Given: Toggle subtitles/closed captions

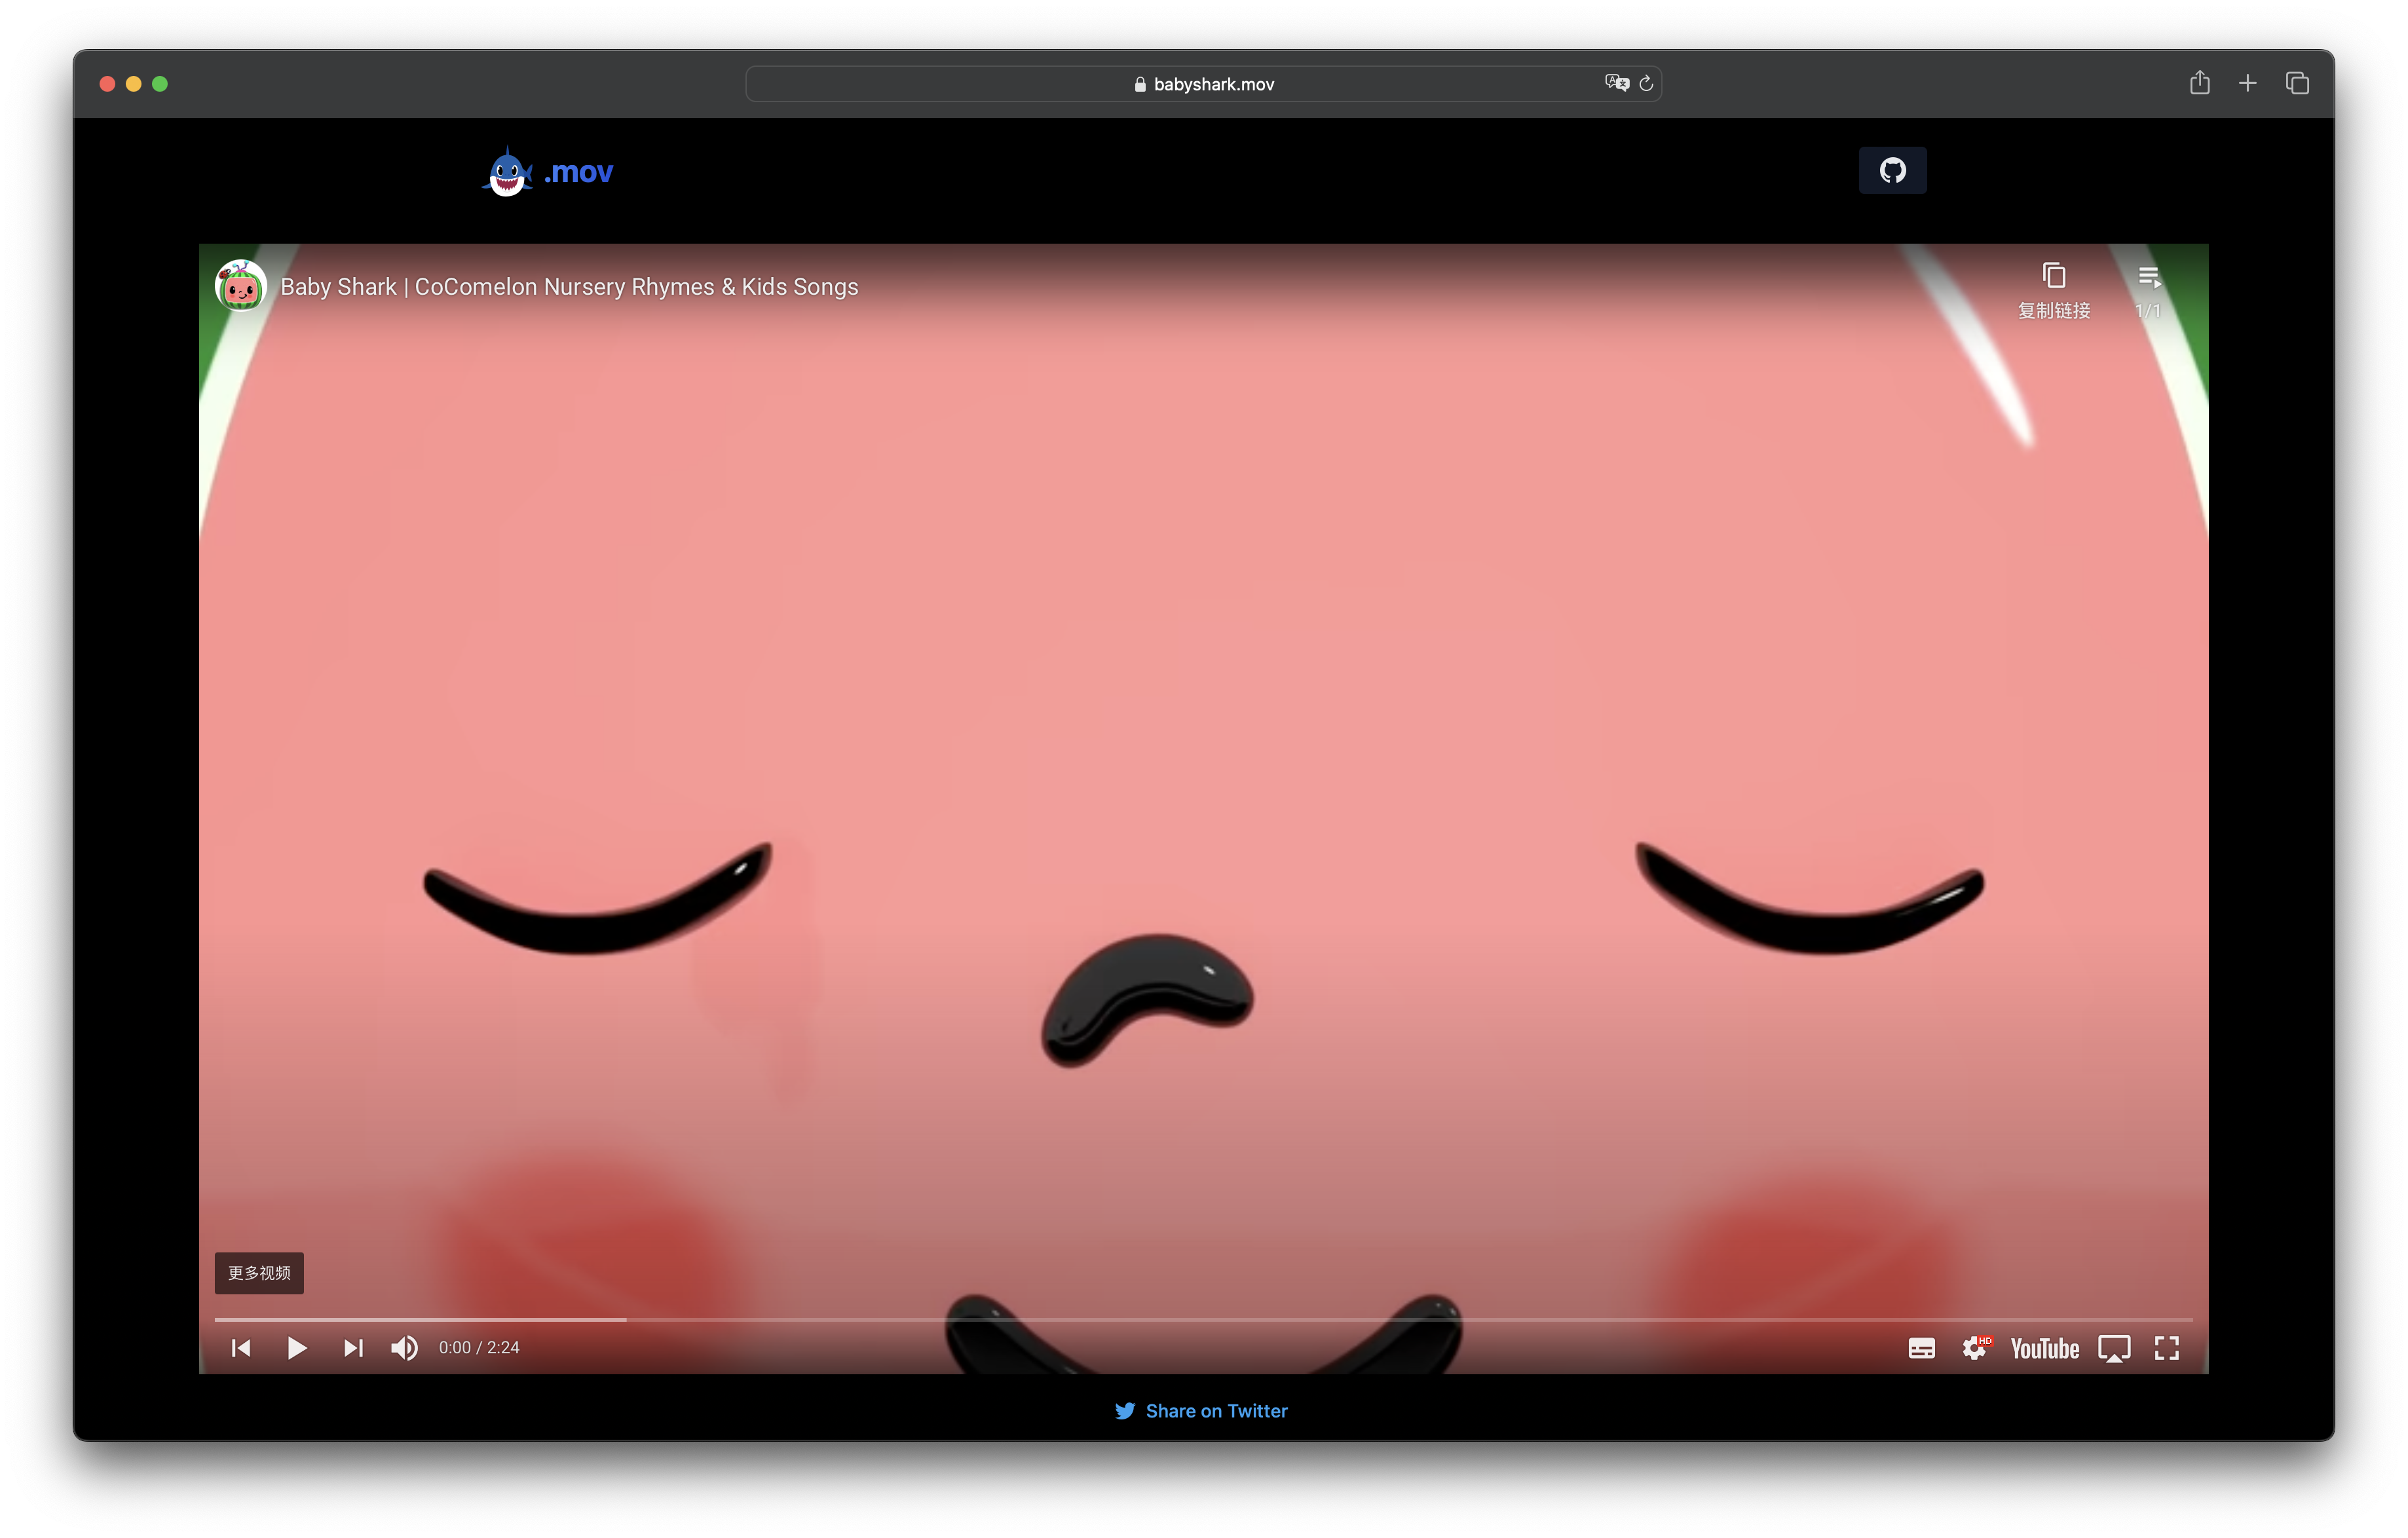Looking at the screenshot, I should click(x=1921, y=1348).
